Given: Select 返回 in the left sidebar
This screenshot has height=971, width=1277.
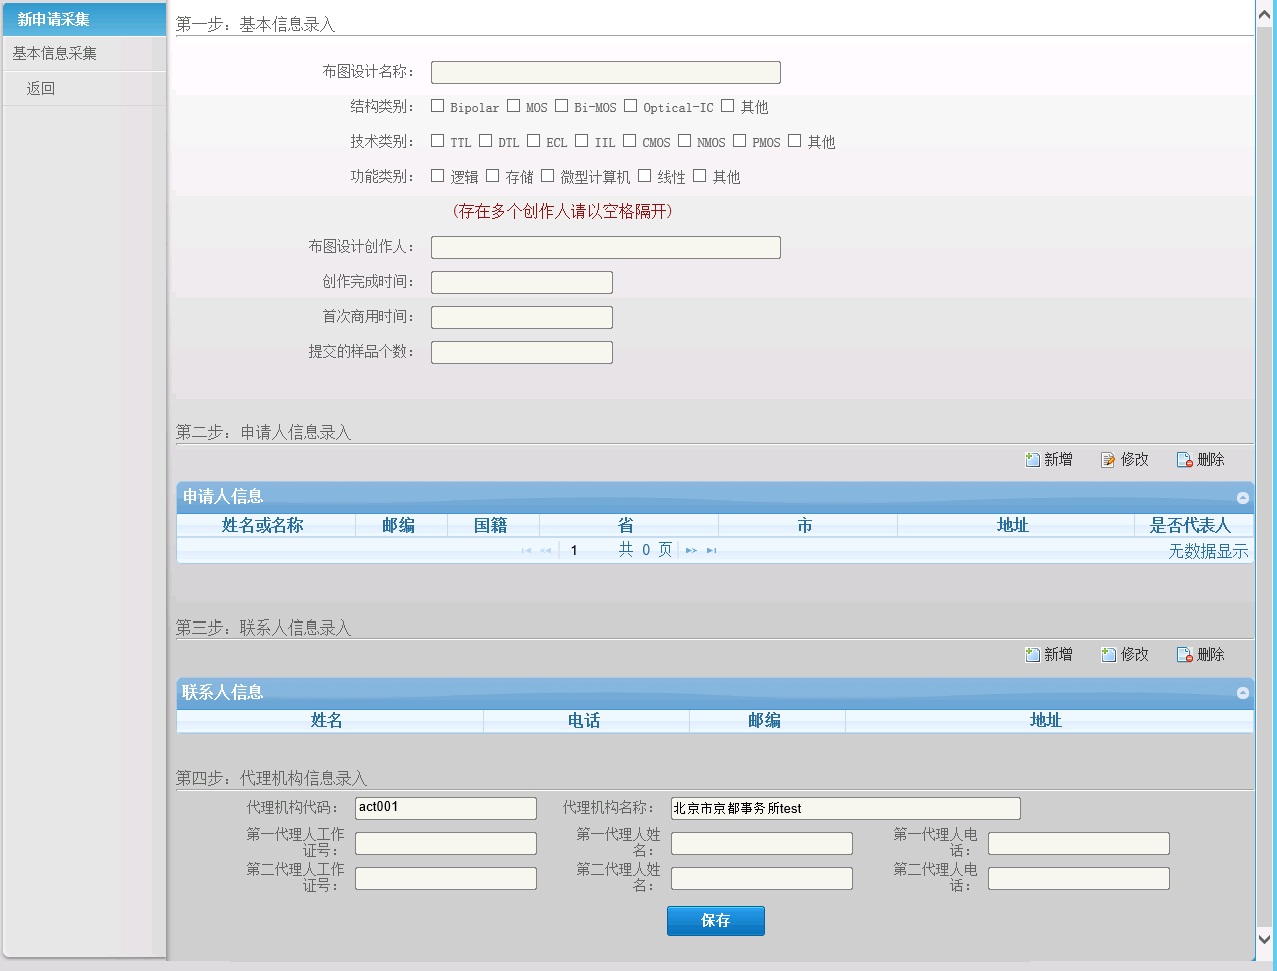Looking at the screenshot, I should click(41, 89).
